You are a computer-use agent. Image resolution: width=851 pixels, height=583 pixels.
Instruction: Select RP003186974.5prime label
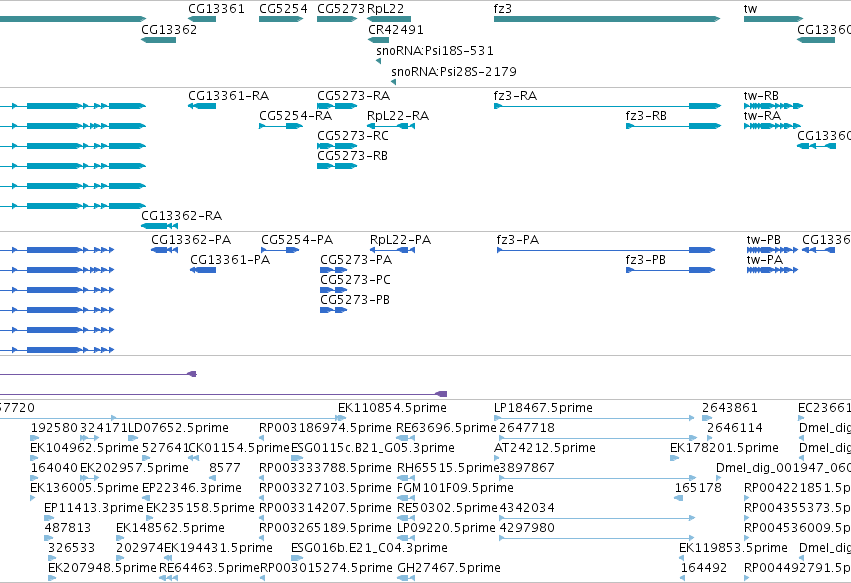(x=325, y=428)
